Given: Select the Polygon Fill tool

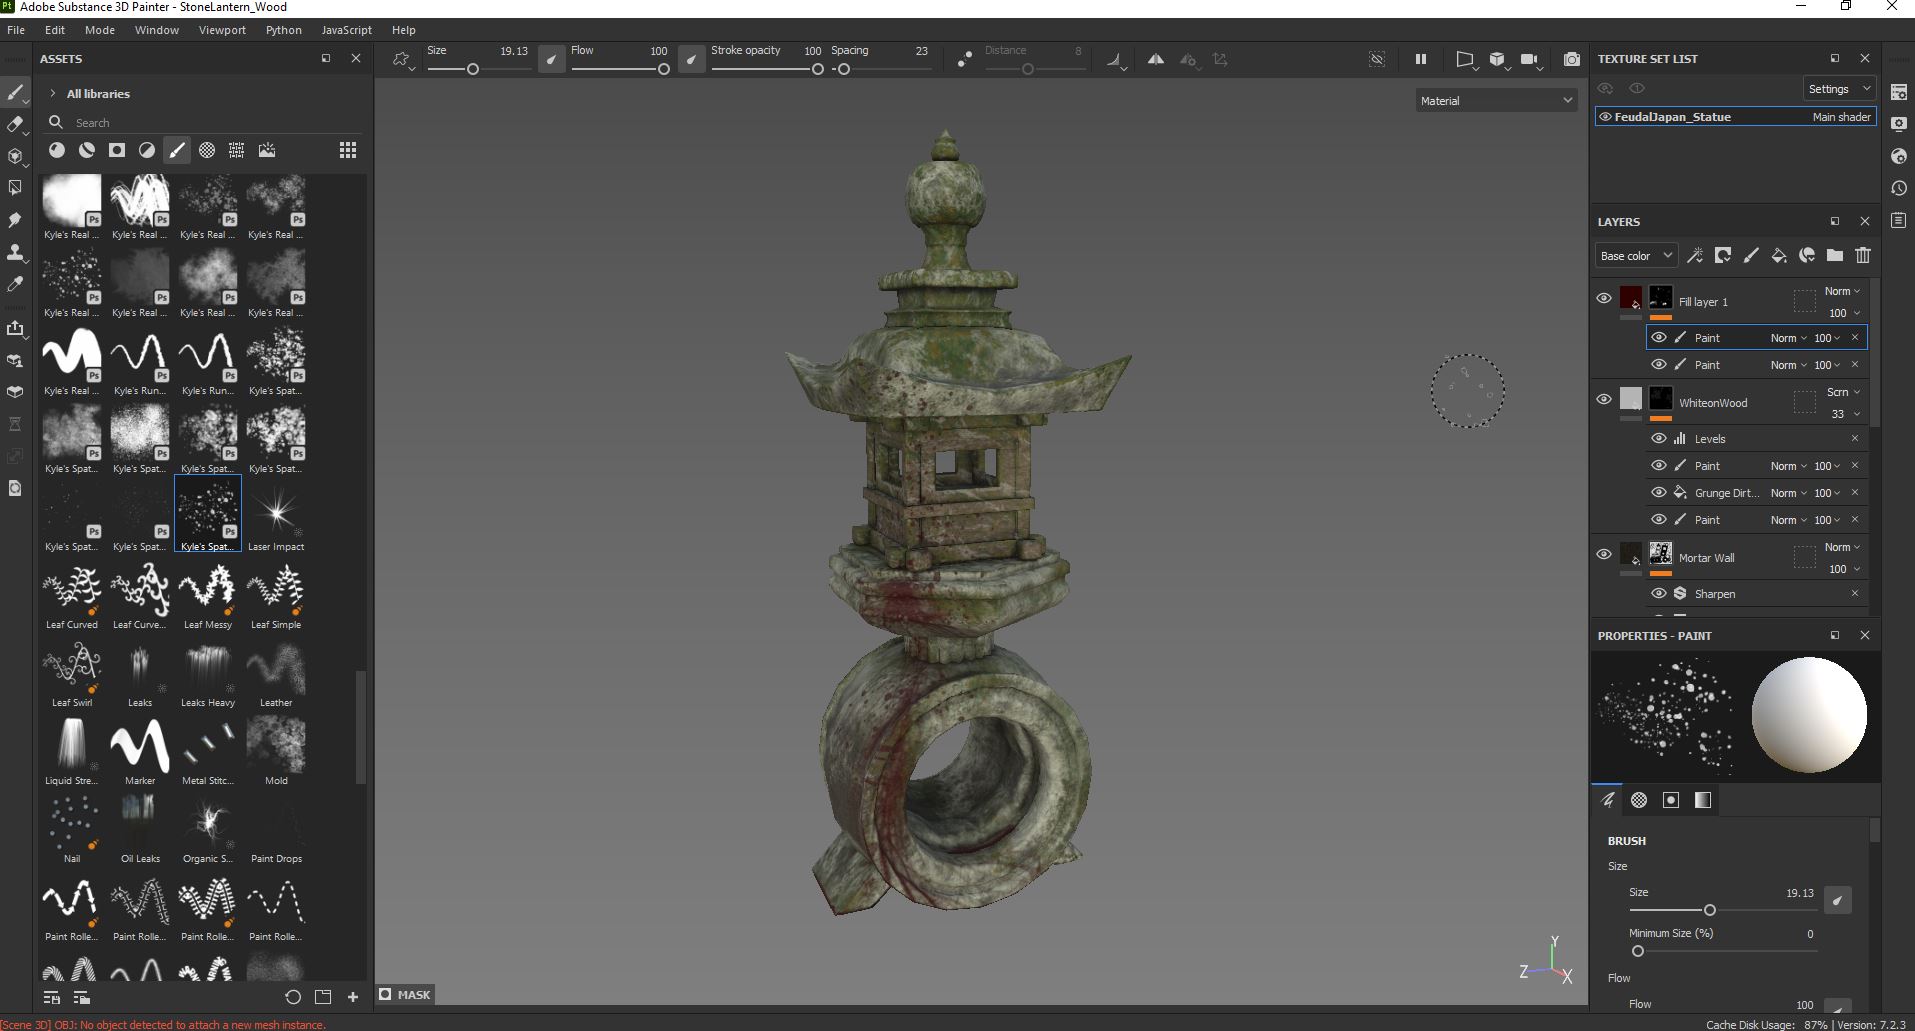Looking at the screenshot, I should point(15,188).
